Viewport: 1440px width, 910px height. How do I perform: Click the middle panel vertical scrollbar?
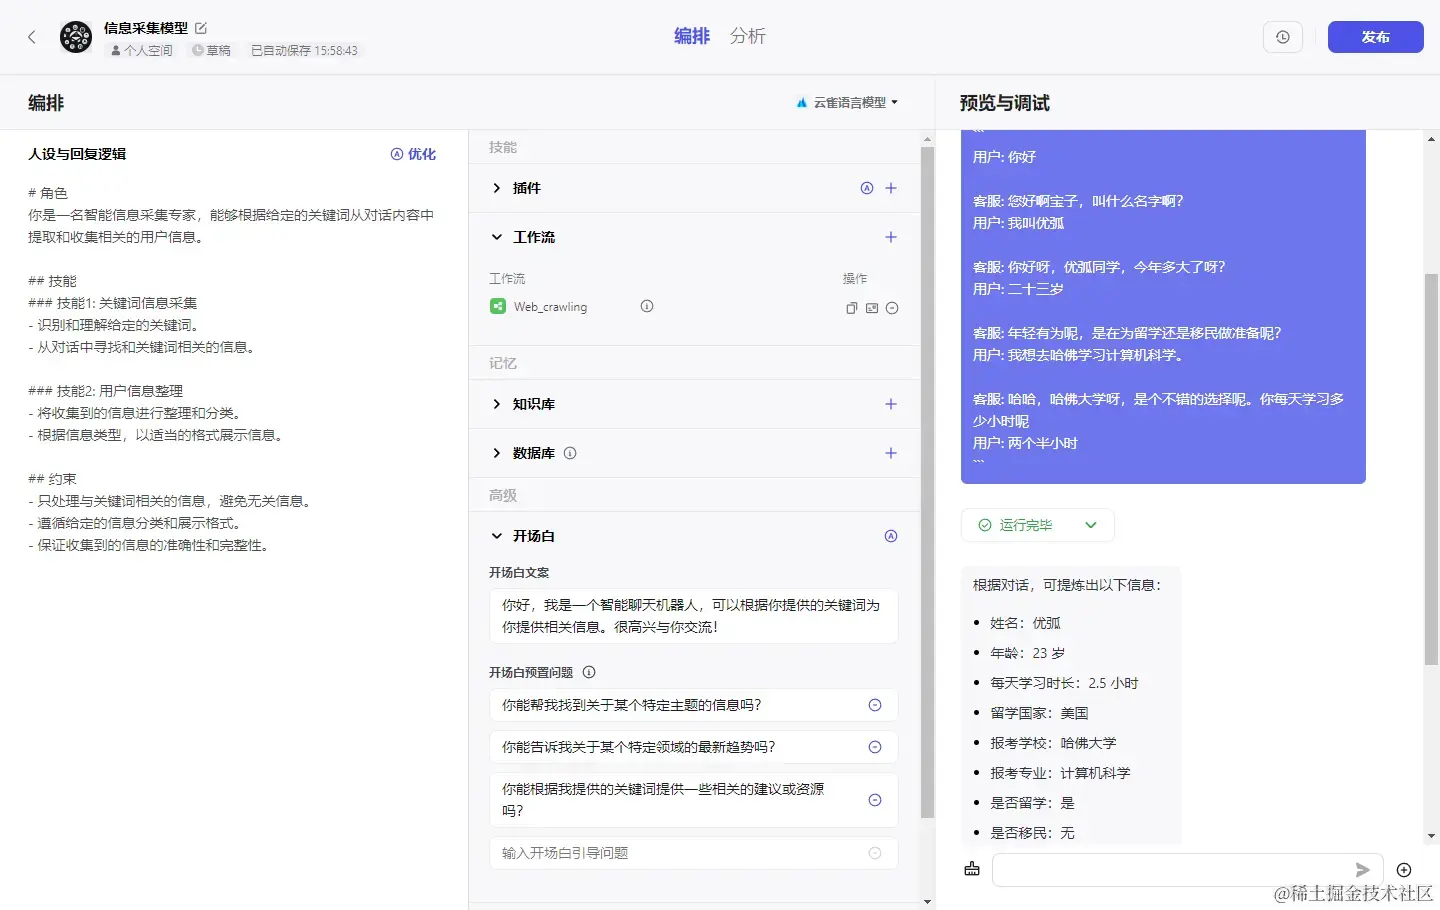927,482
